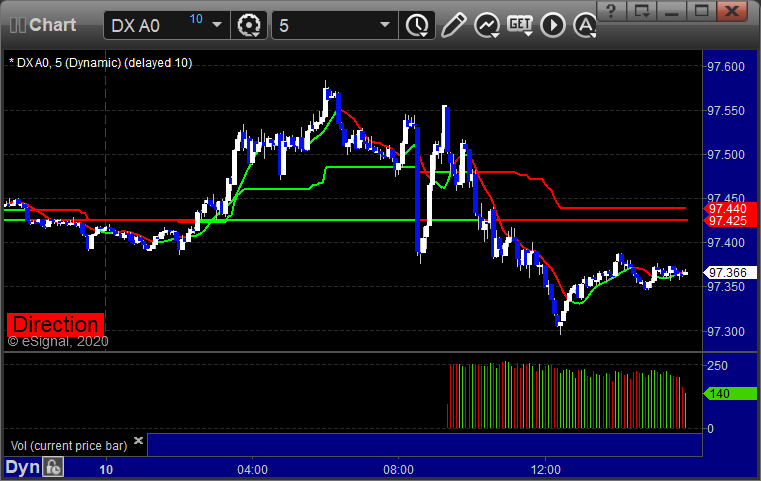Click the Dyn time scale label

[x=22, y=467]
